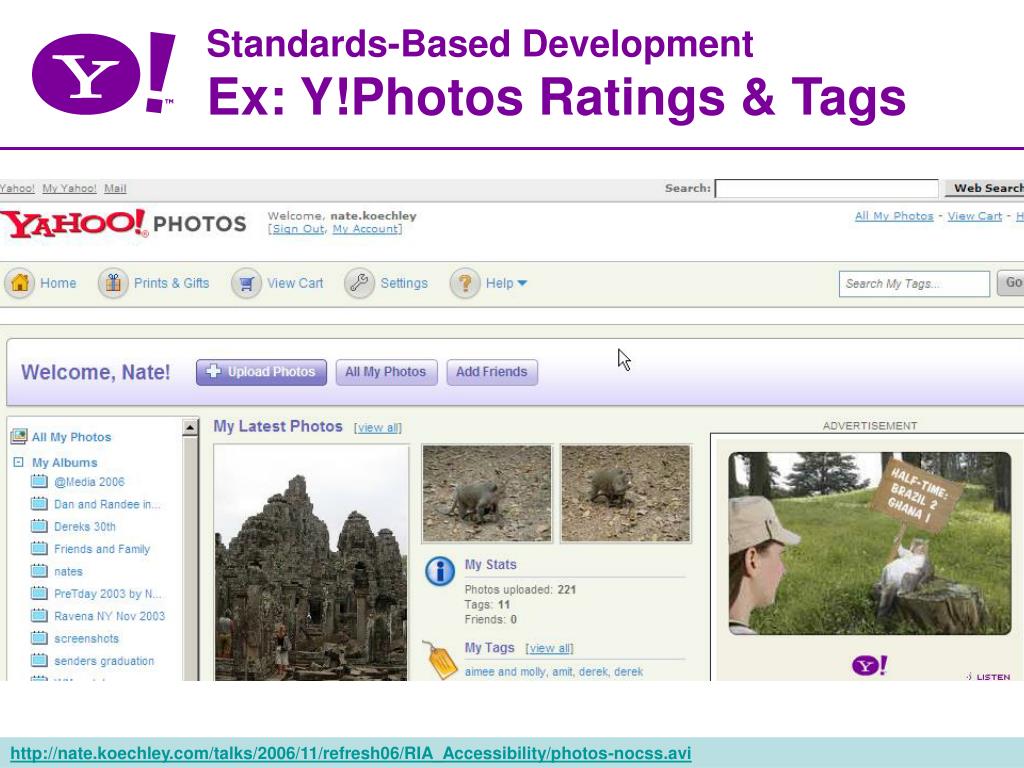Click the Yahoo! link in top bar
Screen dimensions: 1024x768
17,188
